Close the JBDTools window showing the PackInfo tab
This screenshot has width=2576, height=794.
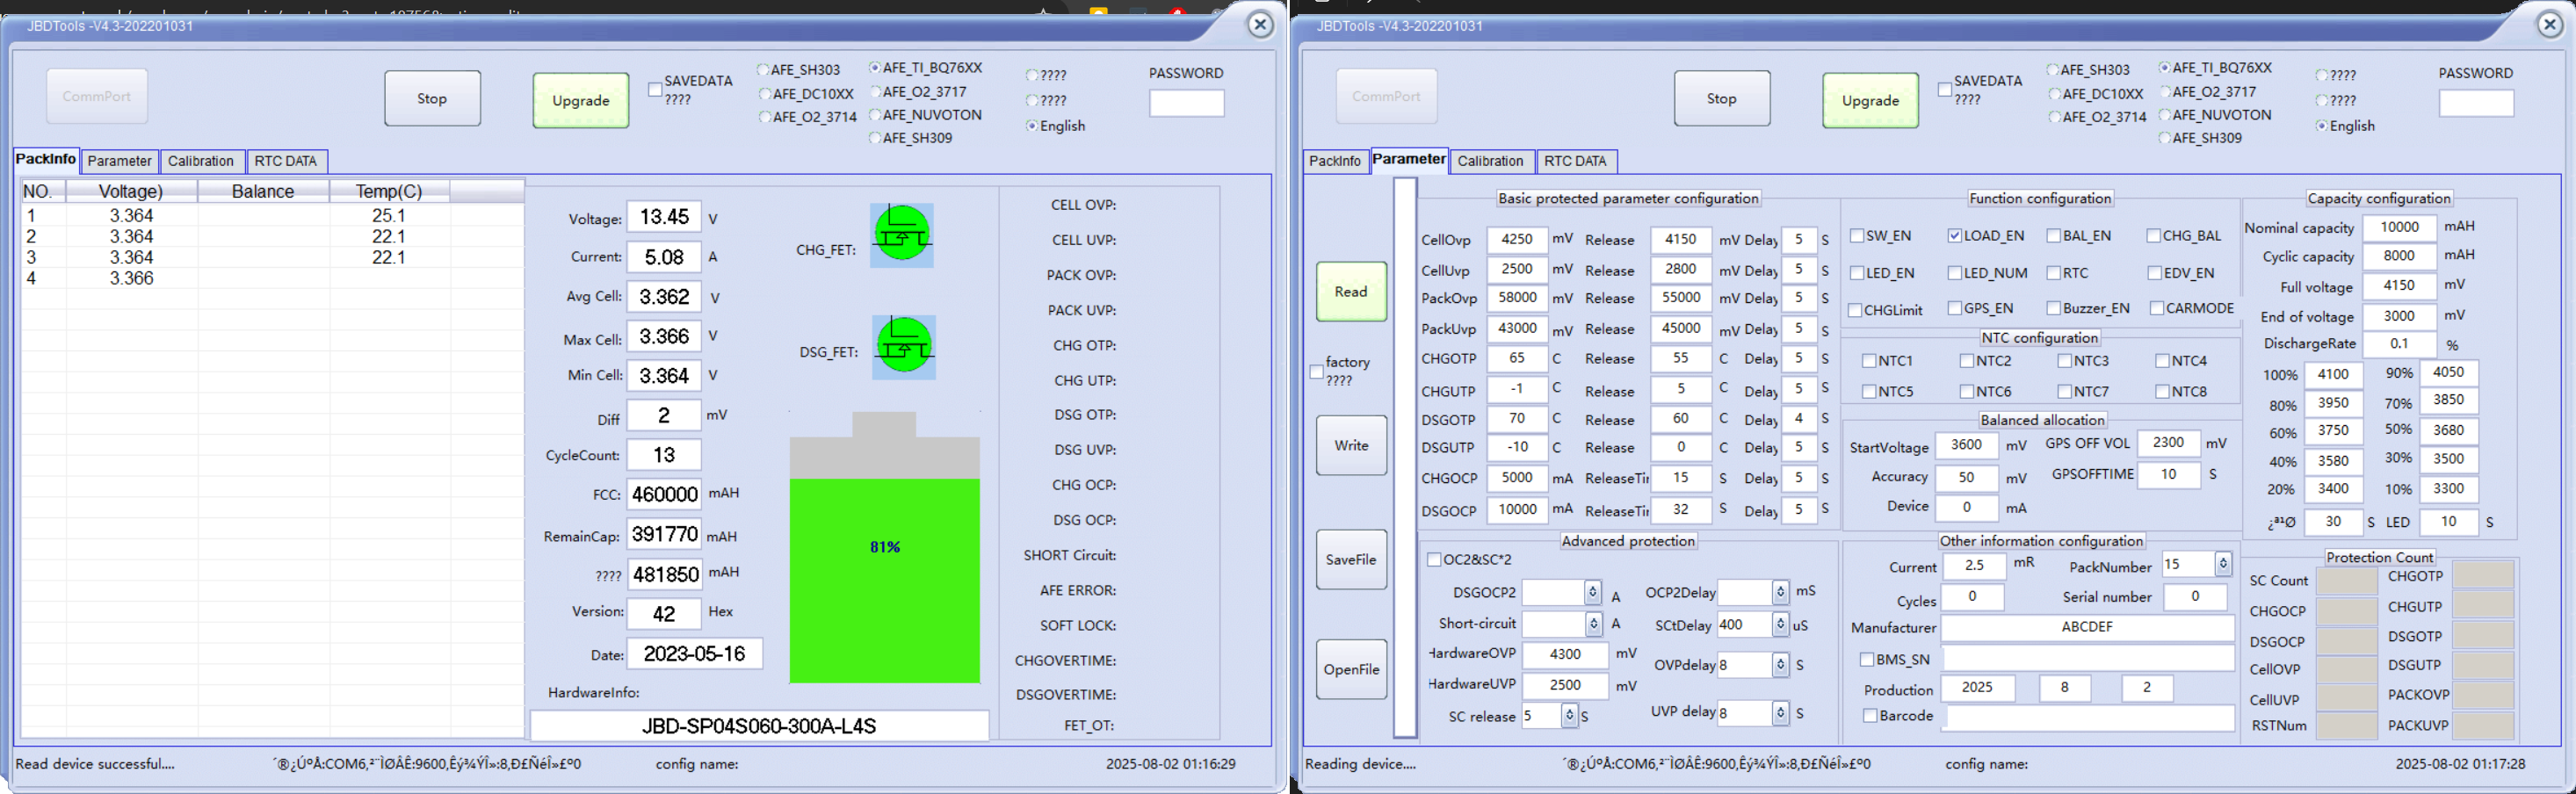coord(1260,25)
